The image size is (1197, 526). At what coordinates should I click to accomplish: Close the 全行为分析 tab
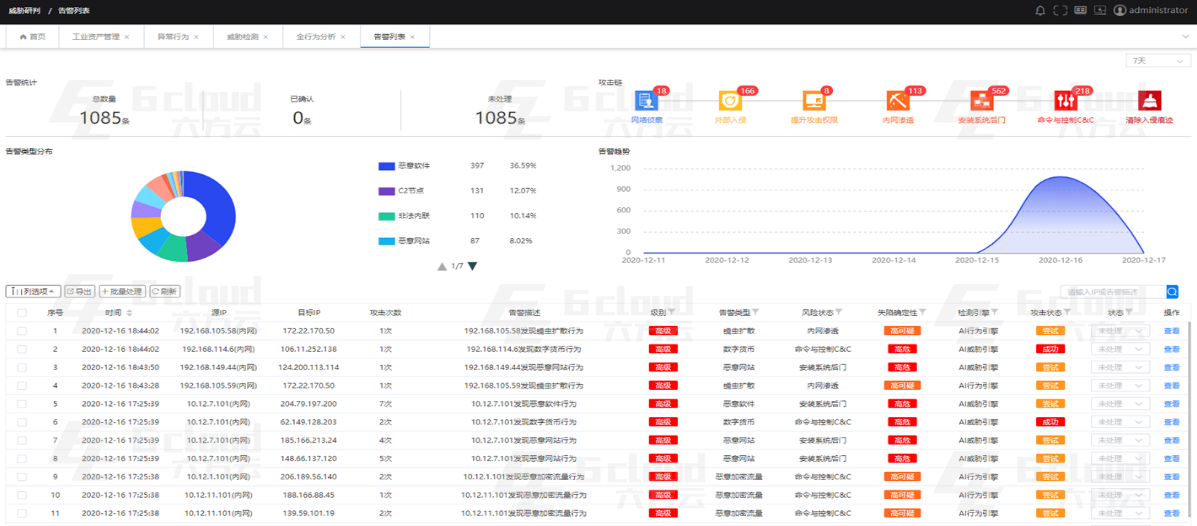343,37
